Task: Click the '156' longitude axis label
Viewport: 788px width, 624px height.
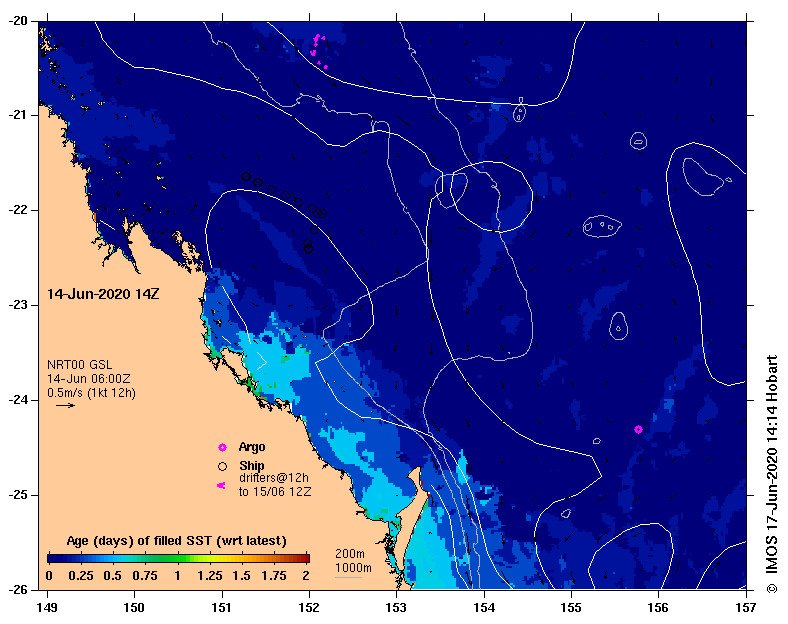Action: click(658, 608)
